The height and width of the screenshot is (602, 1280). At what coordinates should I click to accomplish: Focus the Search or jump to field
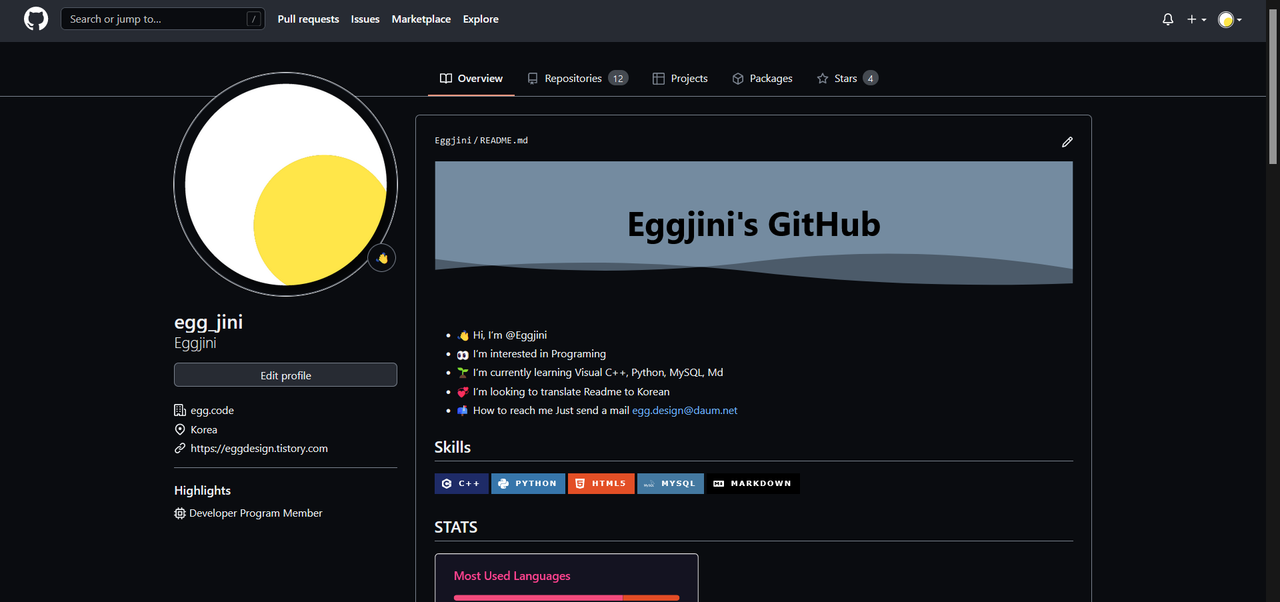pyautogui.click(x=162, y=19)
